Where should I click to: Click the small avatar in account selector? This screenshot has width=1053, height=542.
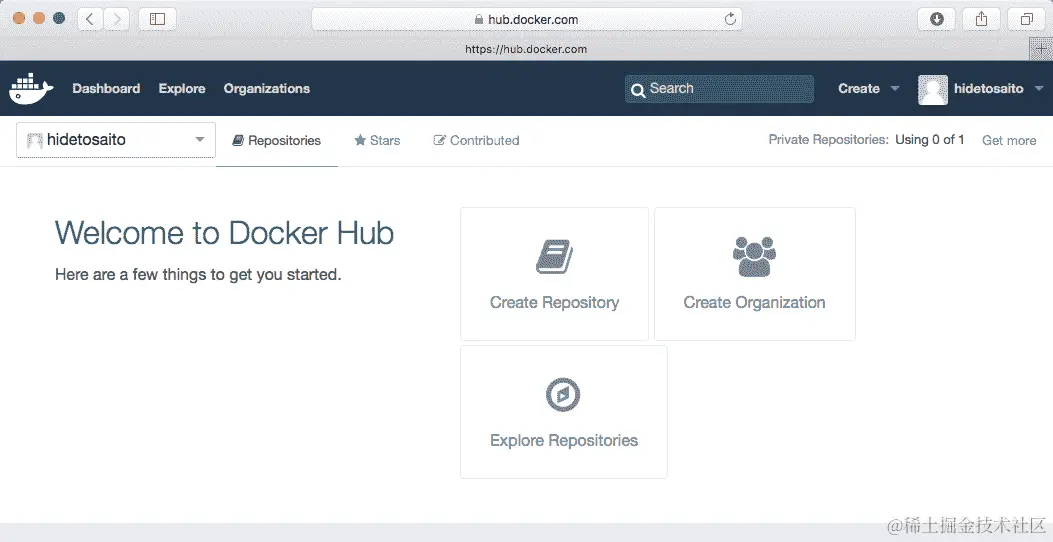34,140
